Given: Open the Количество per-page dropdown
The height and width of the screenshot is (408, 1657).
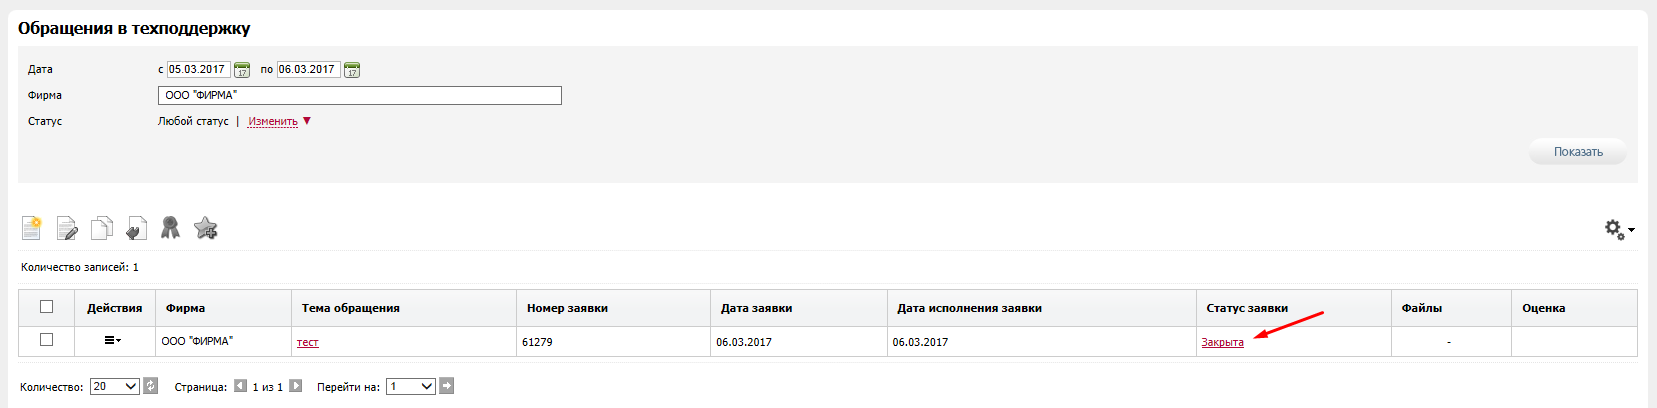Looking at the screenshot, I should 115,386.
